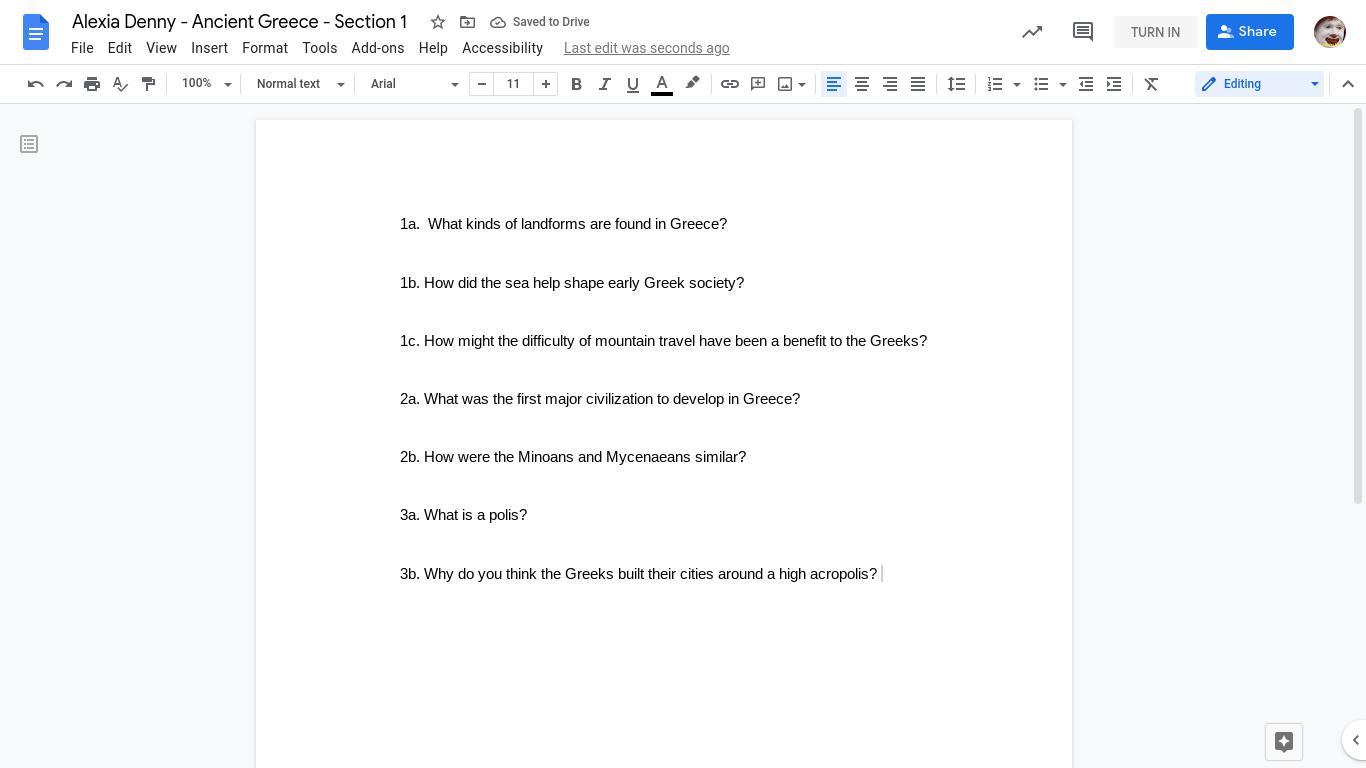Activate the paint format roller
1366x768 pixels.
148,84
